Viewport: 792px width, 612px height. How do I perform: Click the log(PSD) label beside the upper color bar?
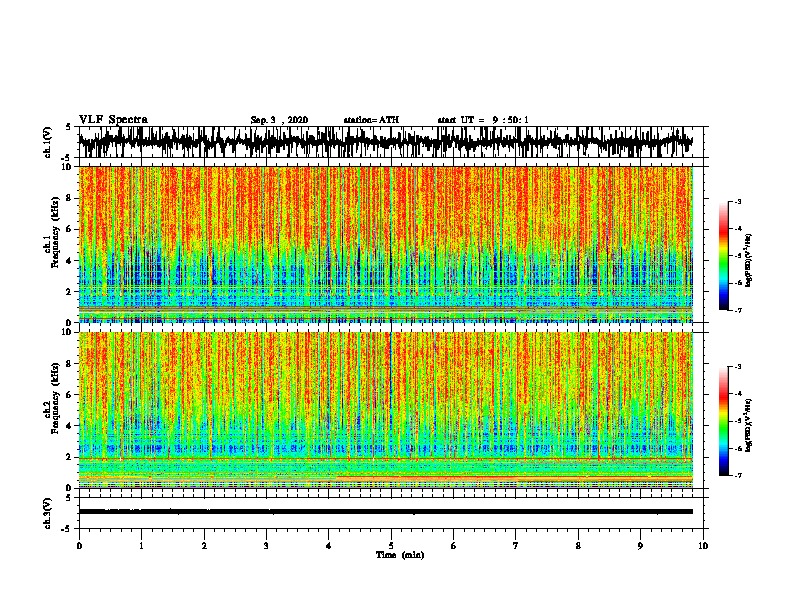(x=749, y=261)
